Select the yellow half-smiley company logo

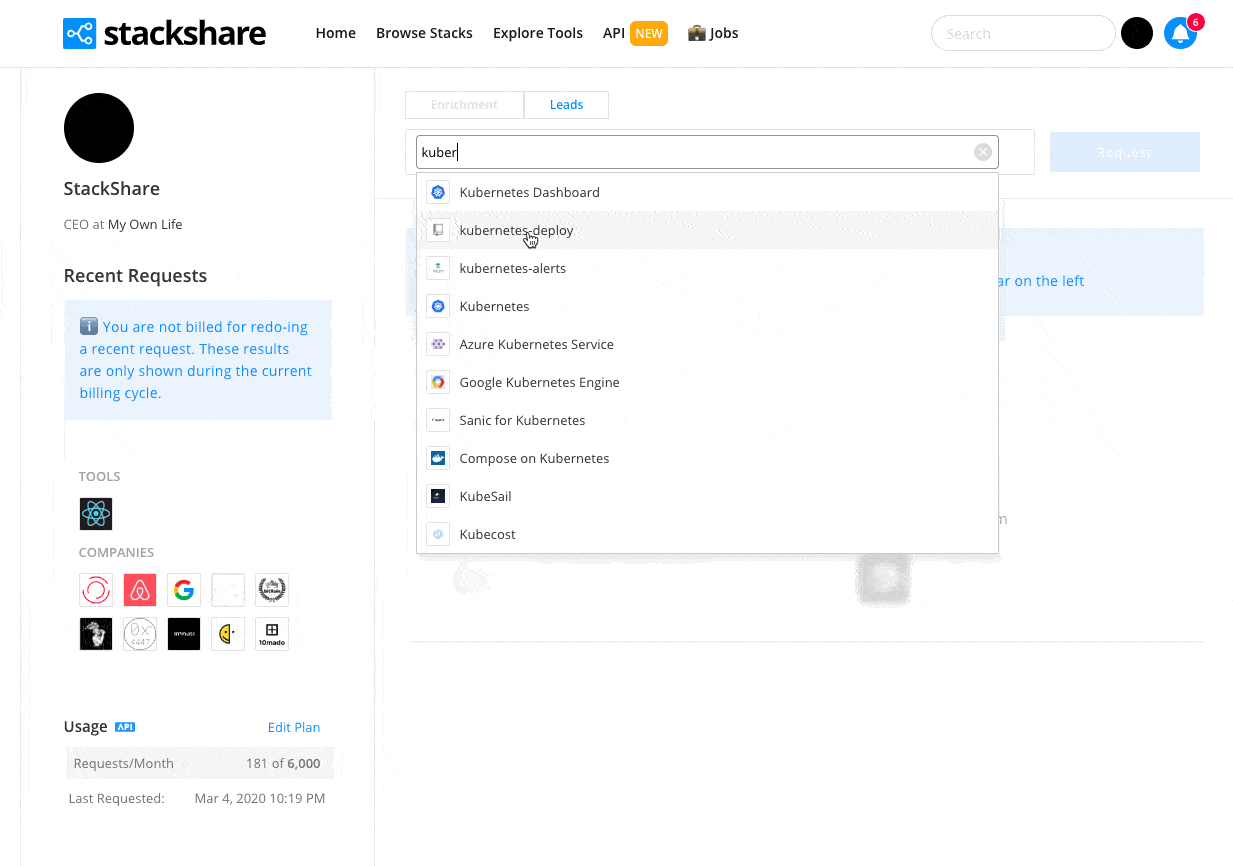click(228, 634)
